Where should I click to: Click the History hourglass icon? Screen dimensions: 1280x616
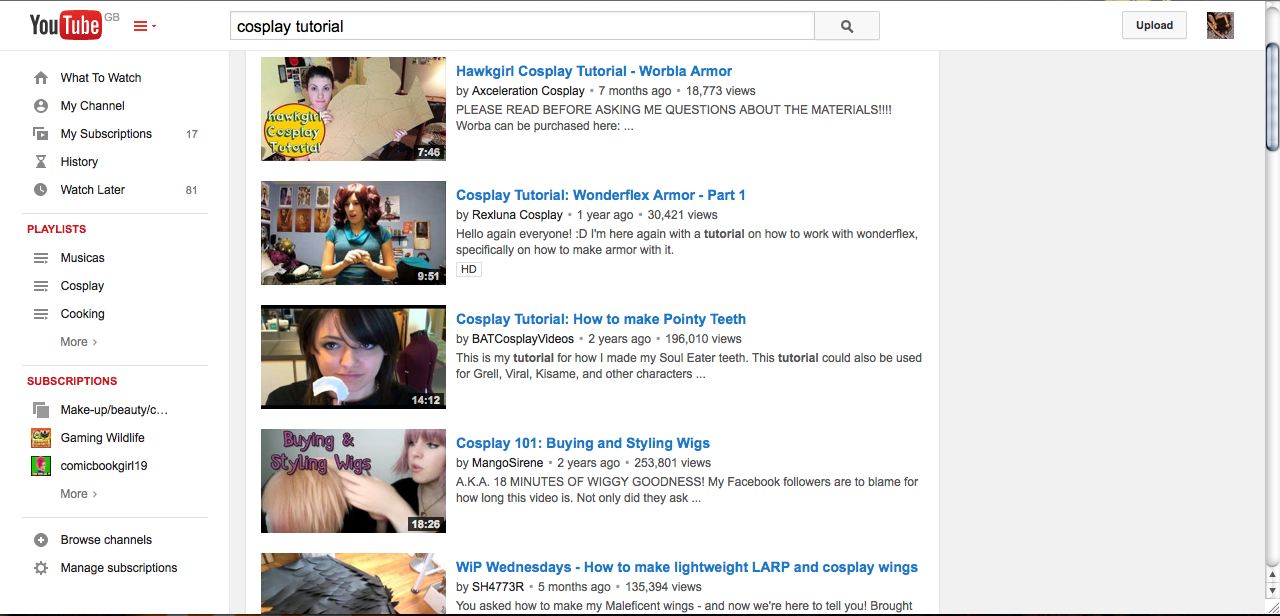pyautogui.click(x=41, y=162)
